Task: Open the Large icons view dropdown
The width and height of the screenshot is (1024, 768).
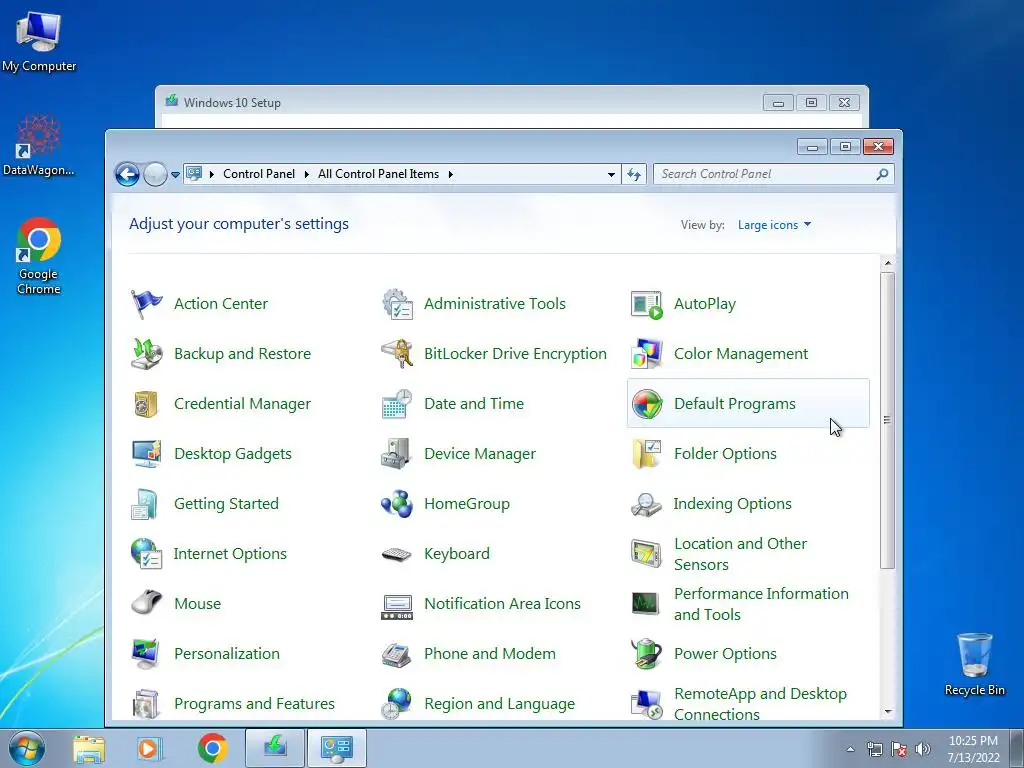Action: (x=775, y=225)
